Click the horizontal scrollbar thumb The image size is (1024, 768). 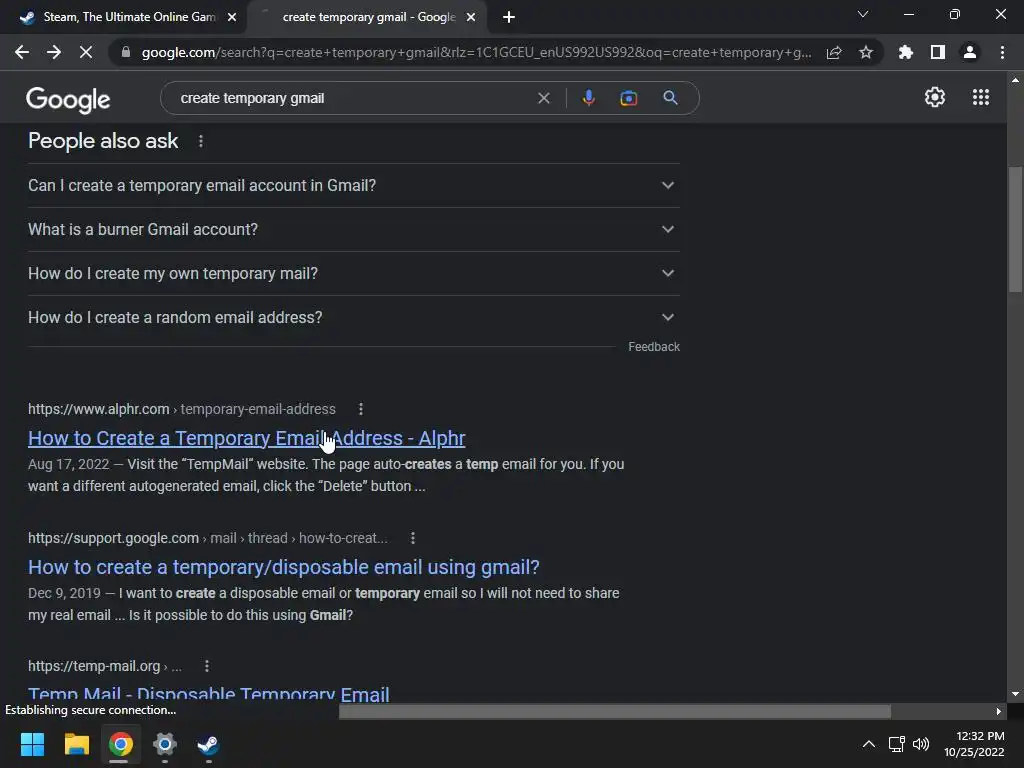tap(615, 711)
